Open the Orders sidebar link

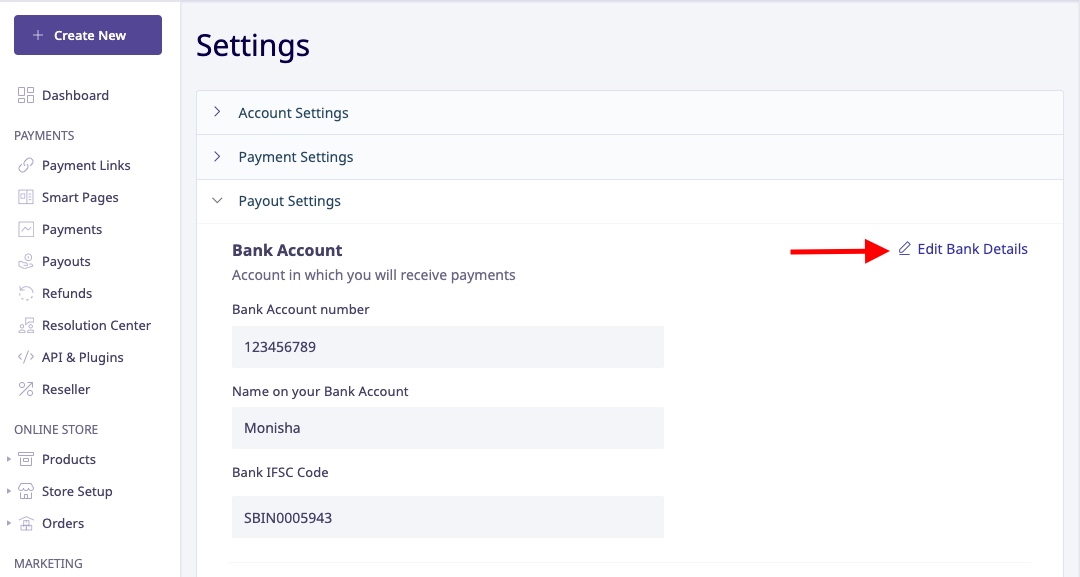coord(63,523)
